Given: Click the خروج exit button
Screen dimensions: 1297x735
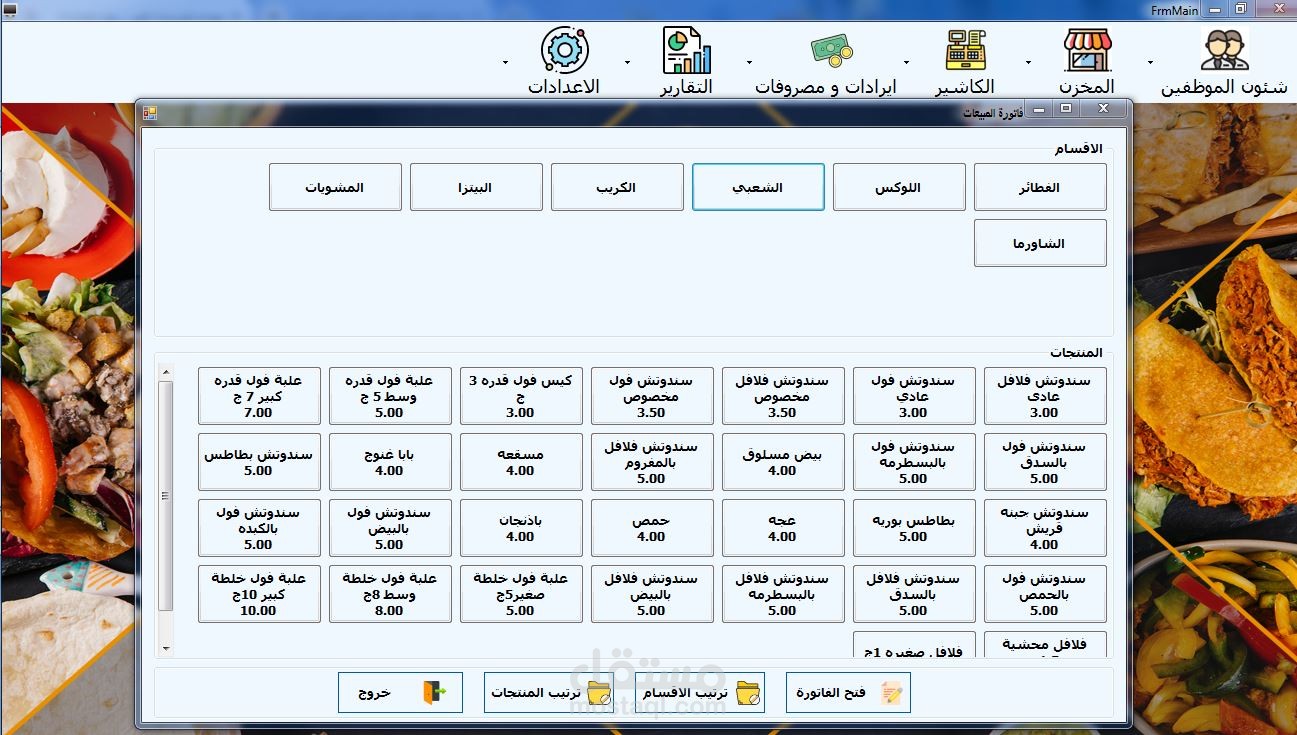Looking at the screenshot, I should [400, 692].
